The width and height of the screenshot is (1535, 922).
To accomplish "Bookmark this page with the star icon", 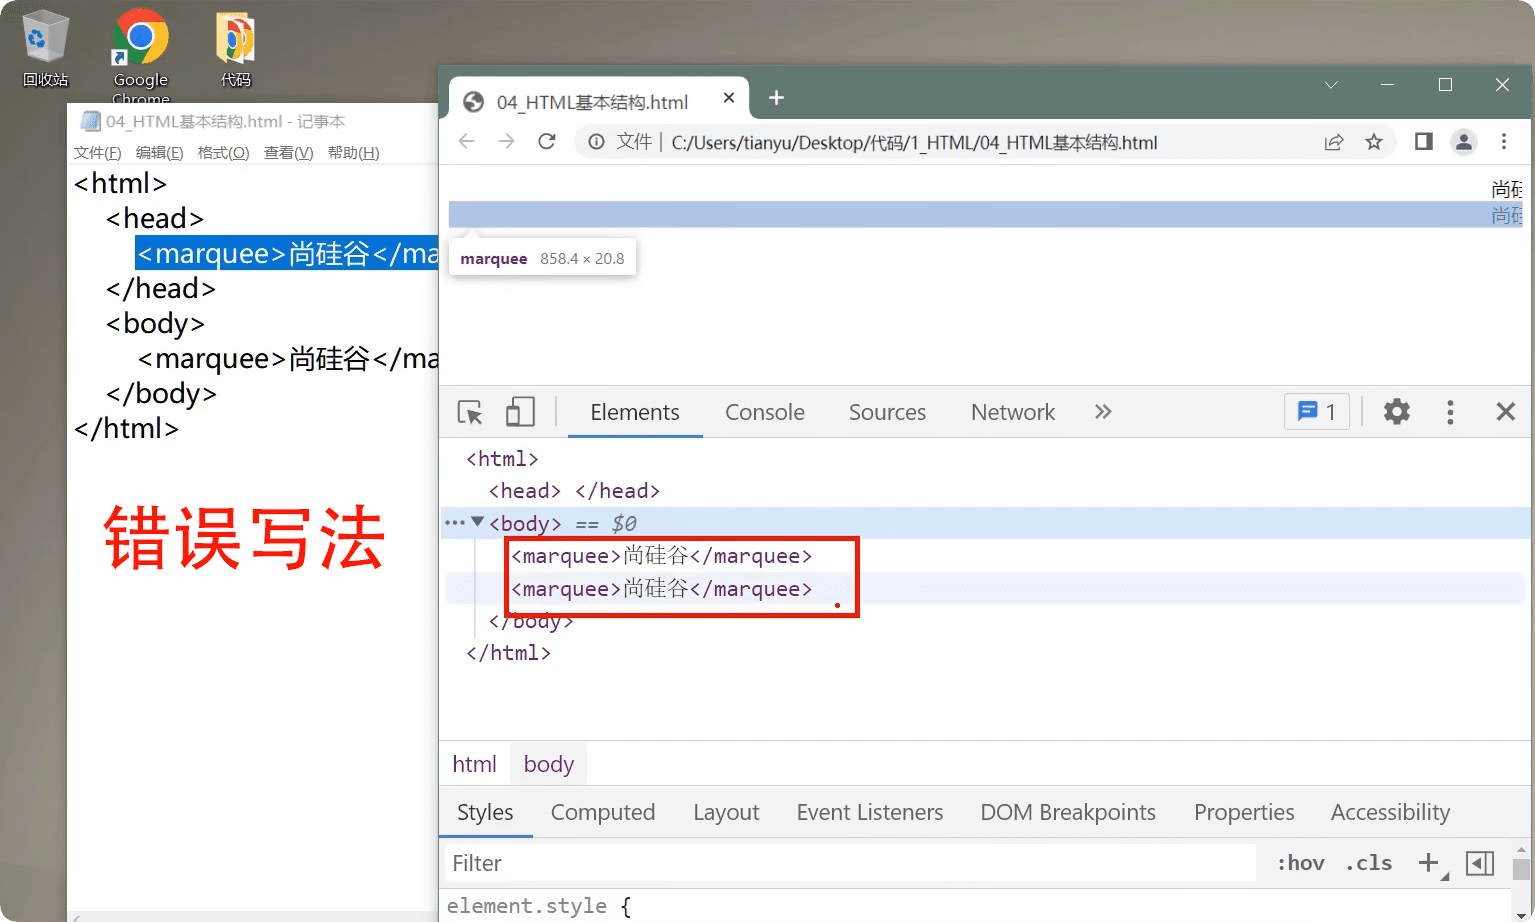I will pyautogui.click(x=1374, y=142).
